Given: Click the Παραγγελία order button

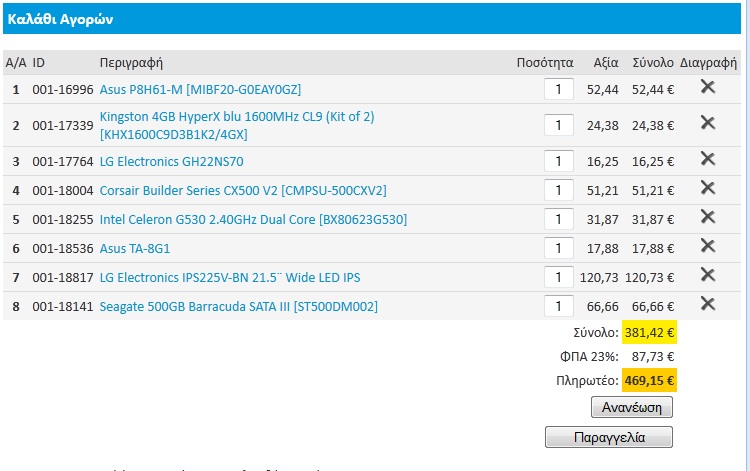Looking at the screenshot, I should pyautogui.click(x=609, y=437).
